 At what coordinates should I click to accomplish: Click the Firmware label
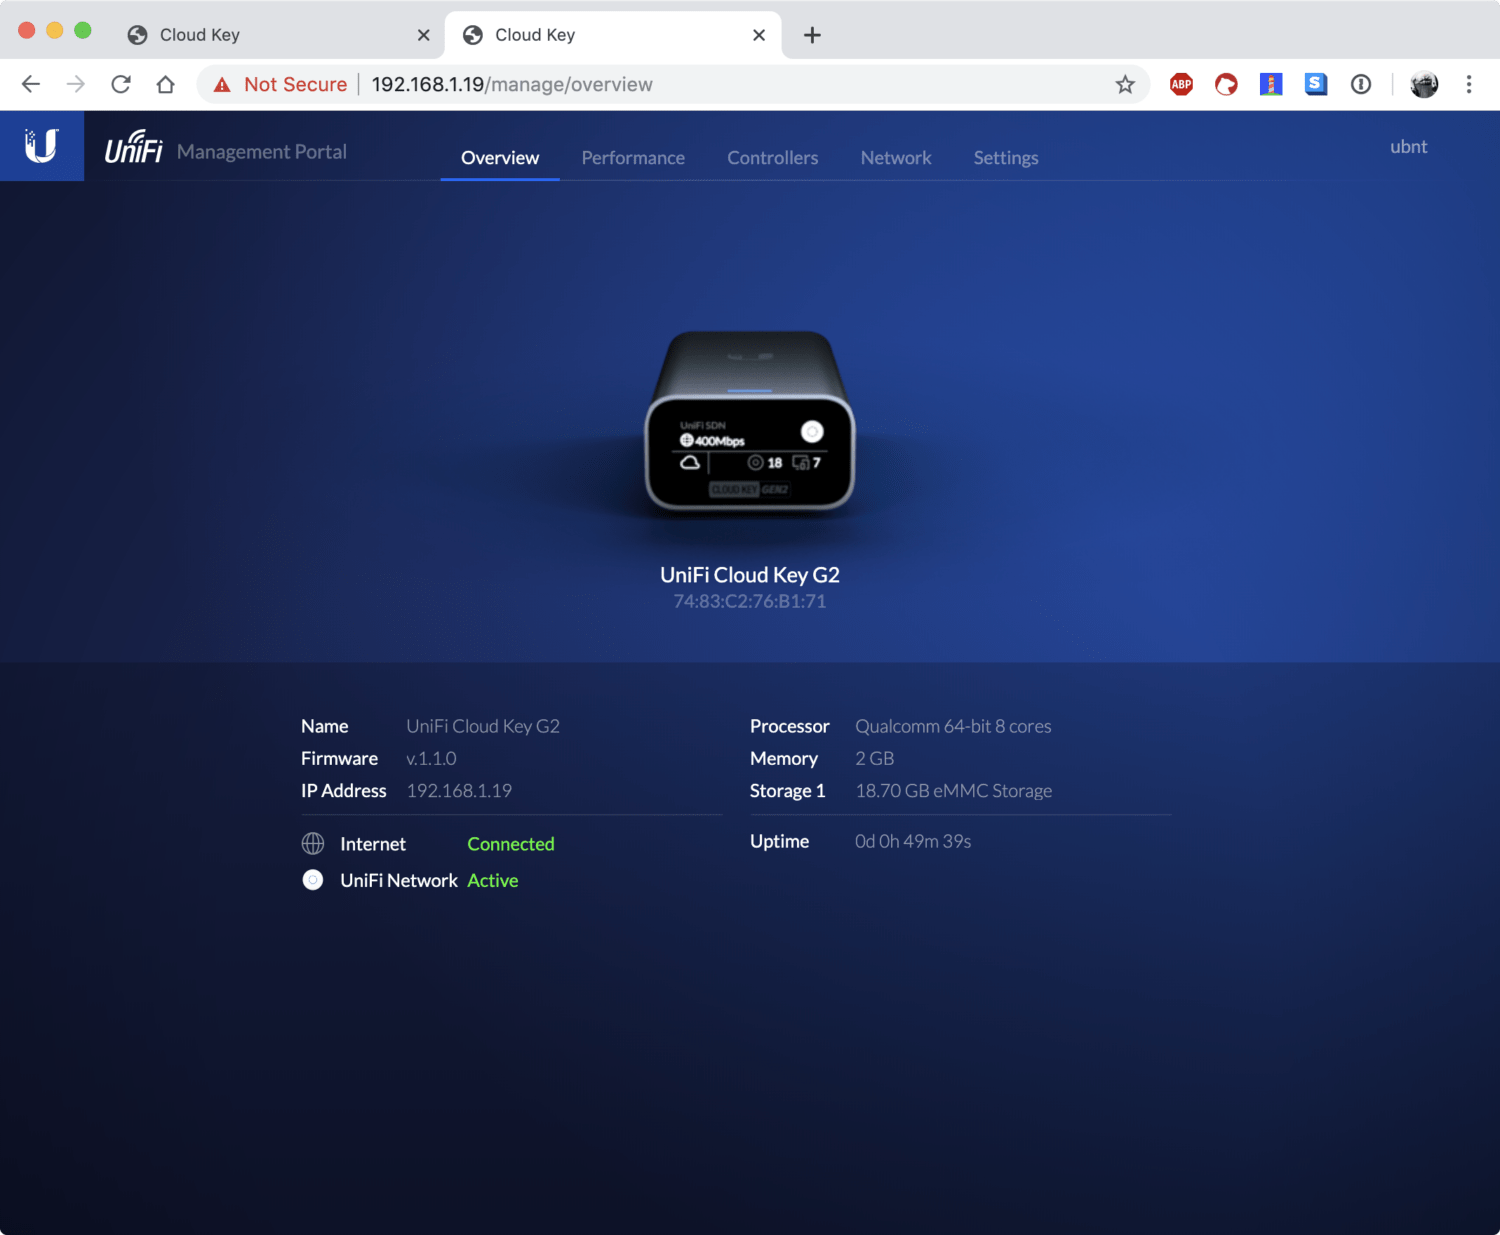[339, 758]
